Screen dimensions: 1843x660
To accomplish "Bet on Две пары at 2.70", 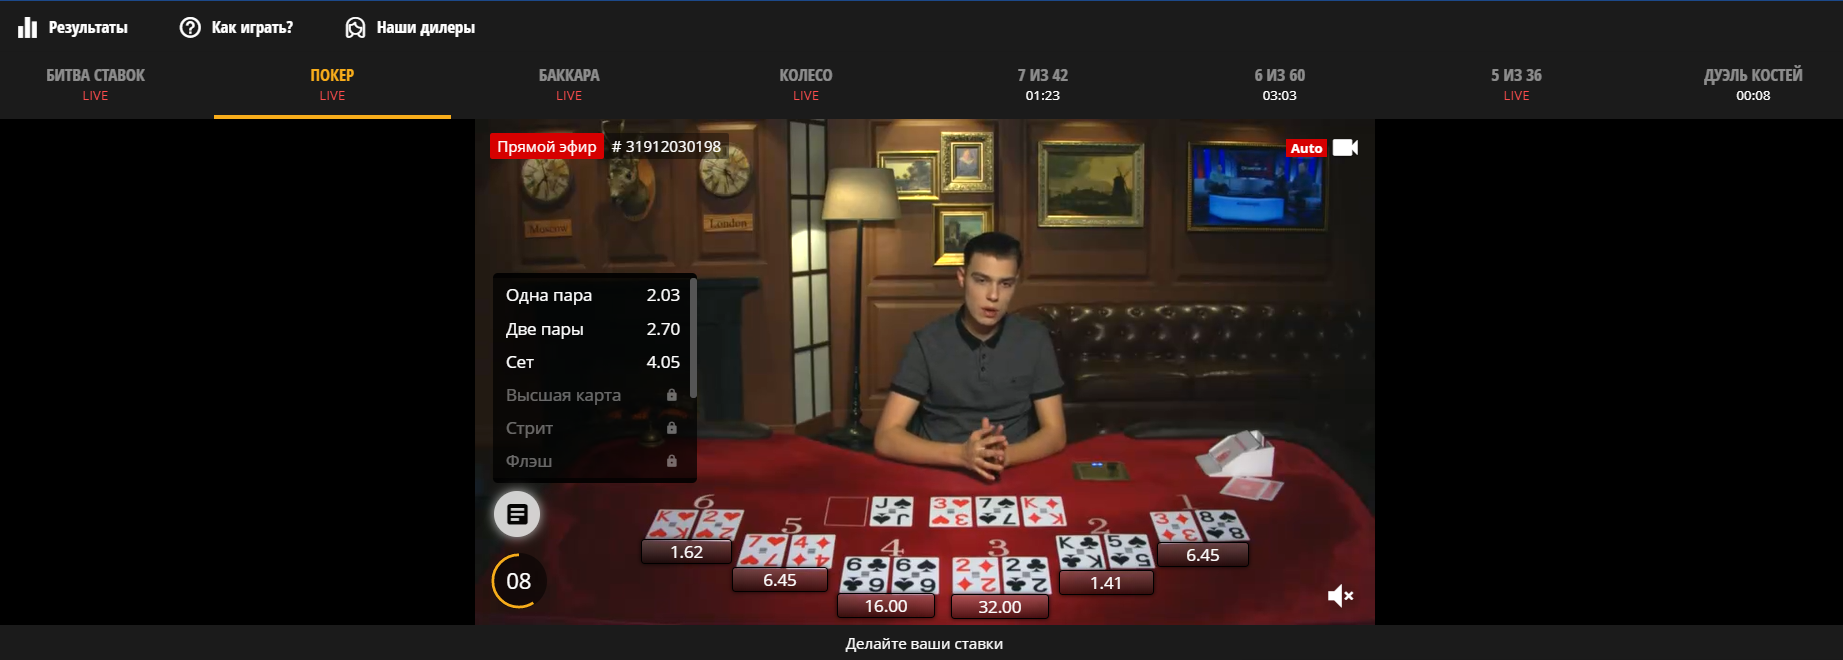I will [592, 329].
